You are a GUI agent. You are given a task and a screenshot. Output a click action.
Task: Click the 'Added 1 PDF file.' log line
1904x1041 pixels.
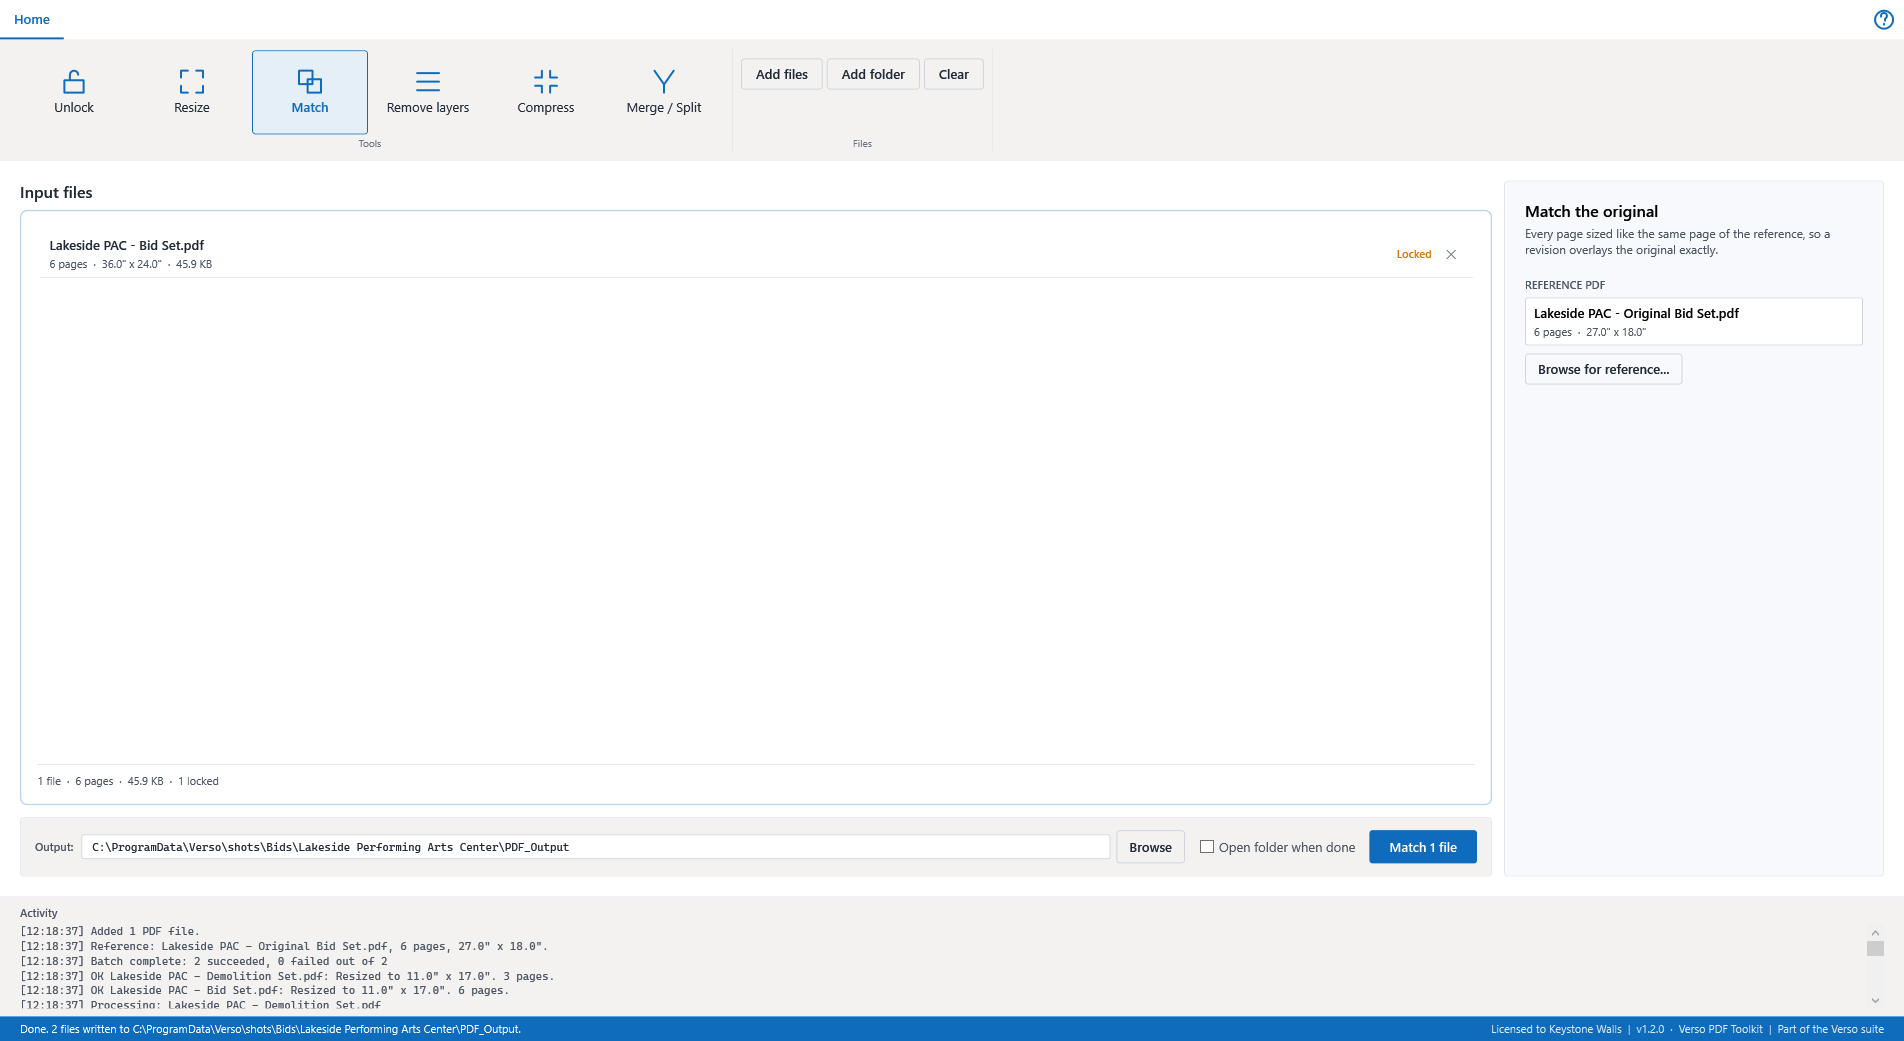(x=110, y=931)
